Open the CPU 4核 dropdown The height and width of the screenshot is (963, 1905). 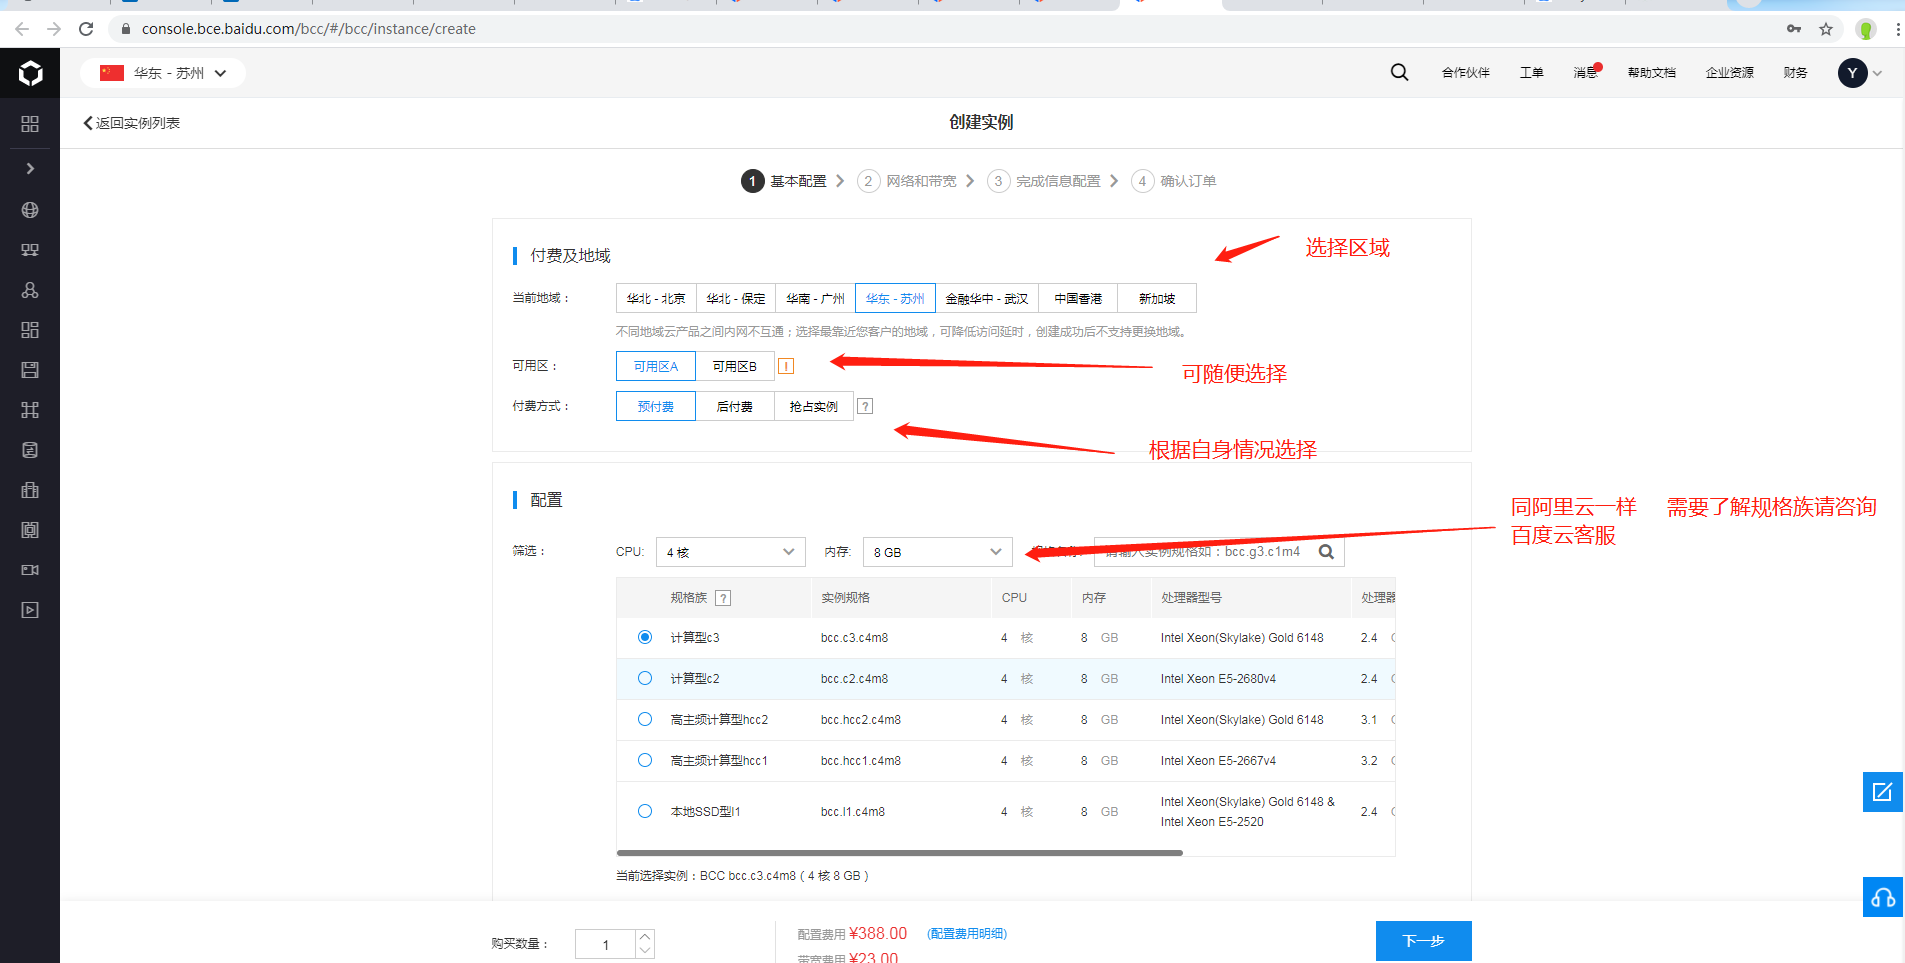click(x=731, y=552)
